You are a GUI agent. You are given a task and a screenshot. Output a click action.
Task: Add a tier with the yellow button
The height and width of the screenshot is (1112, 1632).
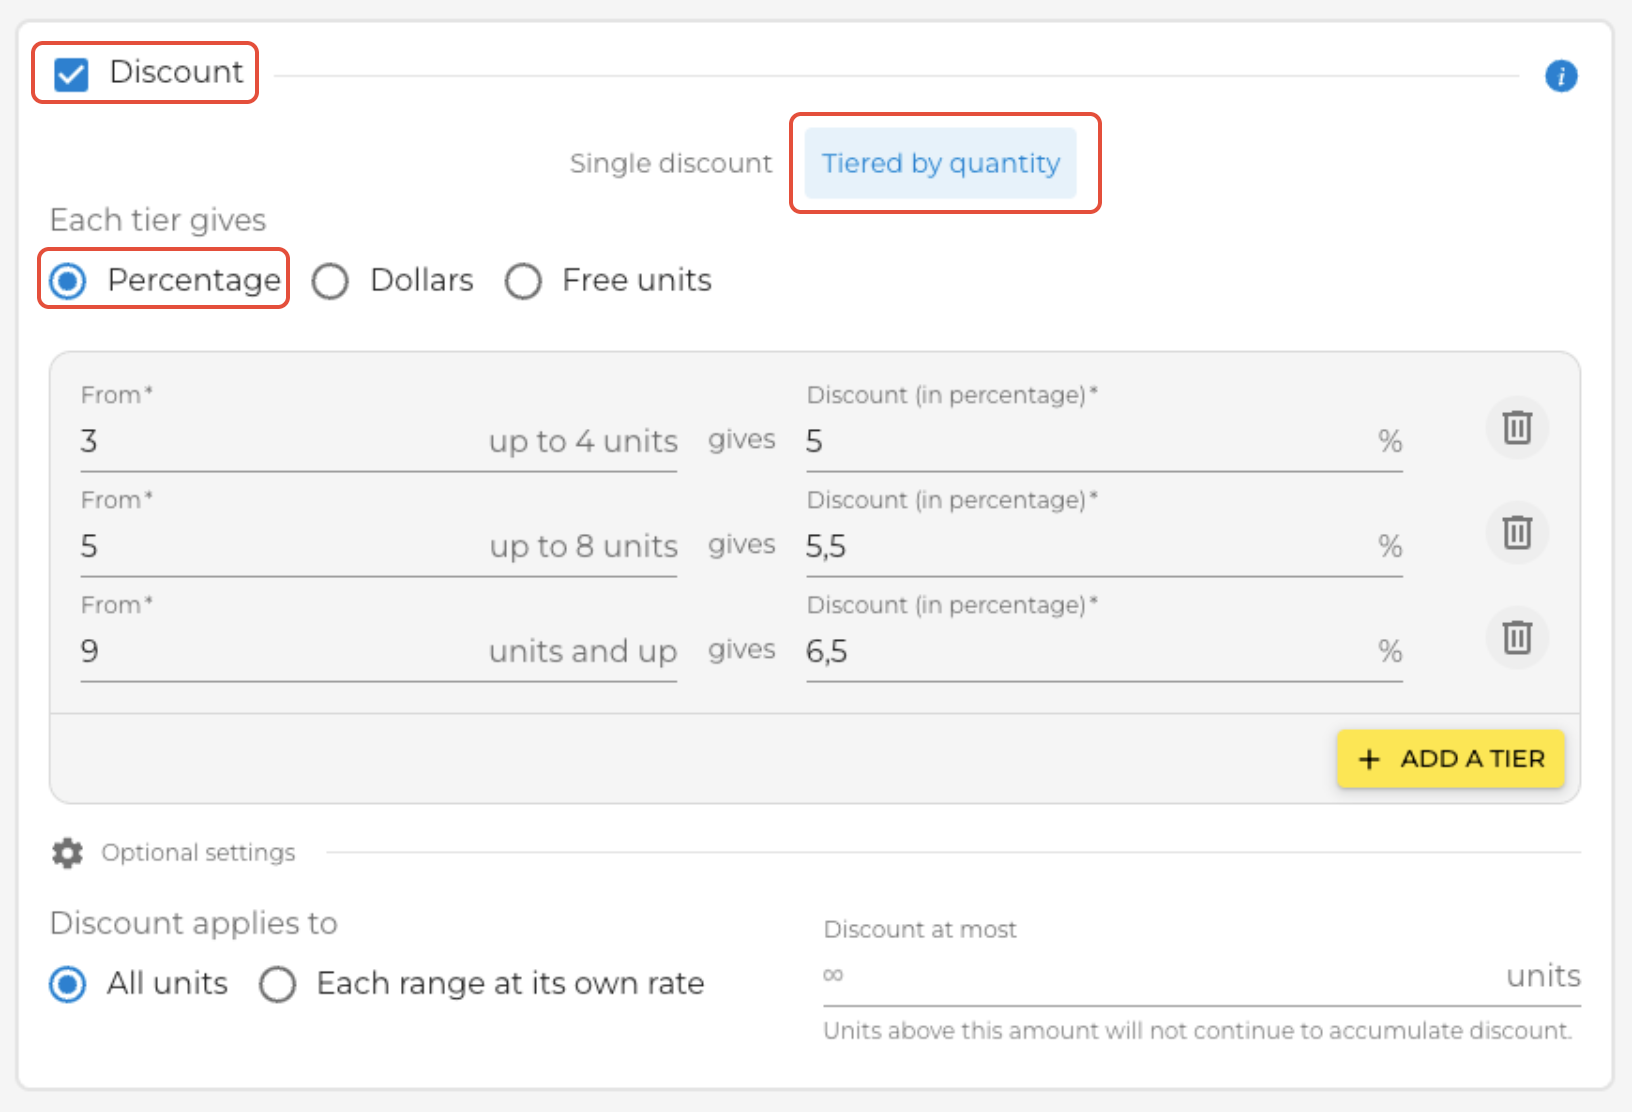[1450, 759]
